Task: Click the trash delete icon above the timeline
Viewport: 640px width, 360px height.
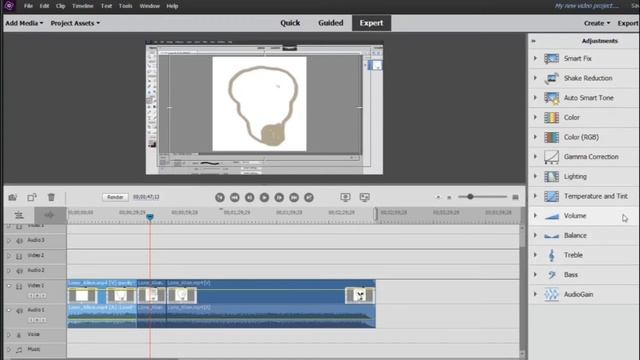Action: (51, 197)
